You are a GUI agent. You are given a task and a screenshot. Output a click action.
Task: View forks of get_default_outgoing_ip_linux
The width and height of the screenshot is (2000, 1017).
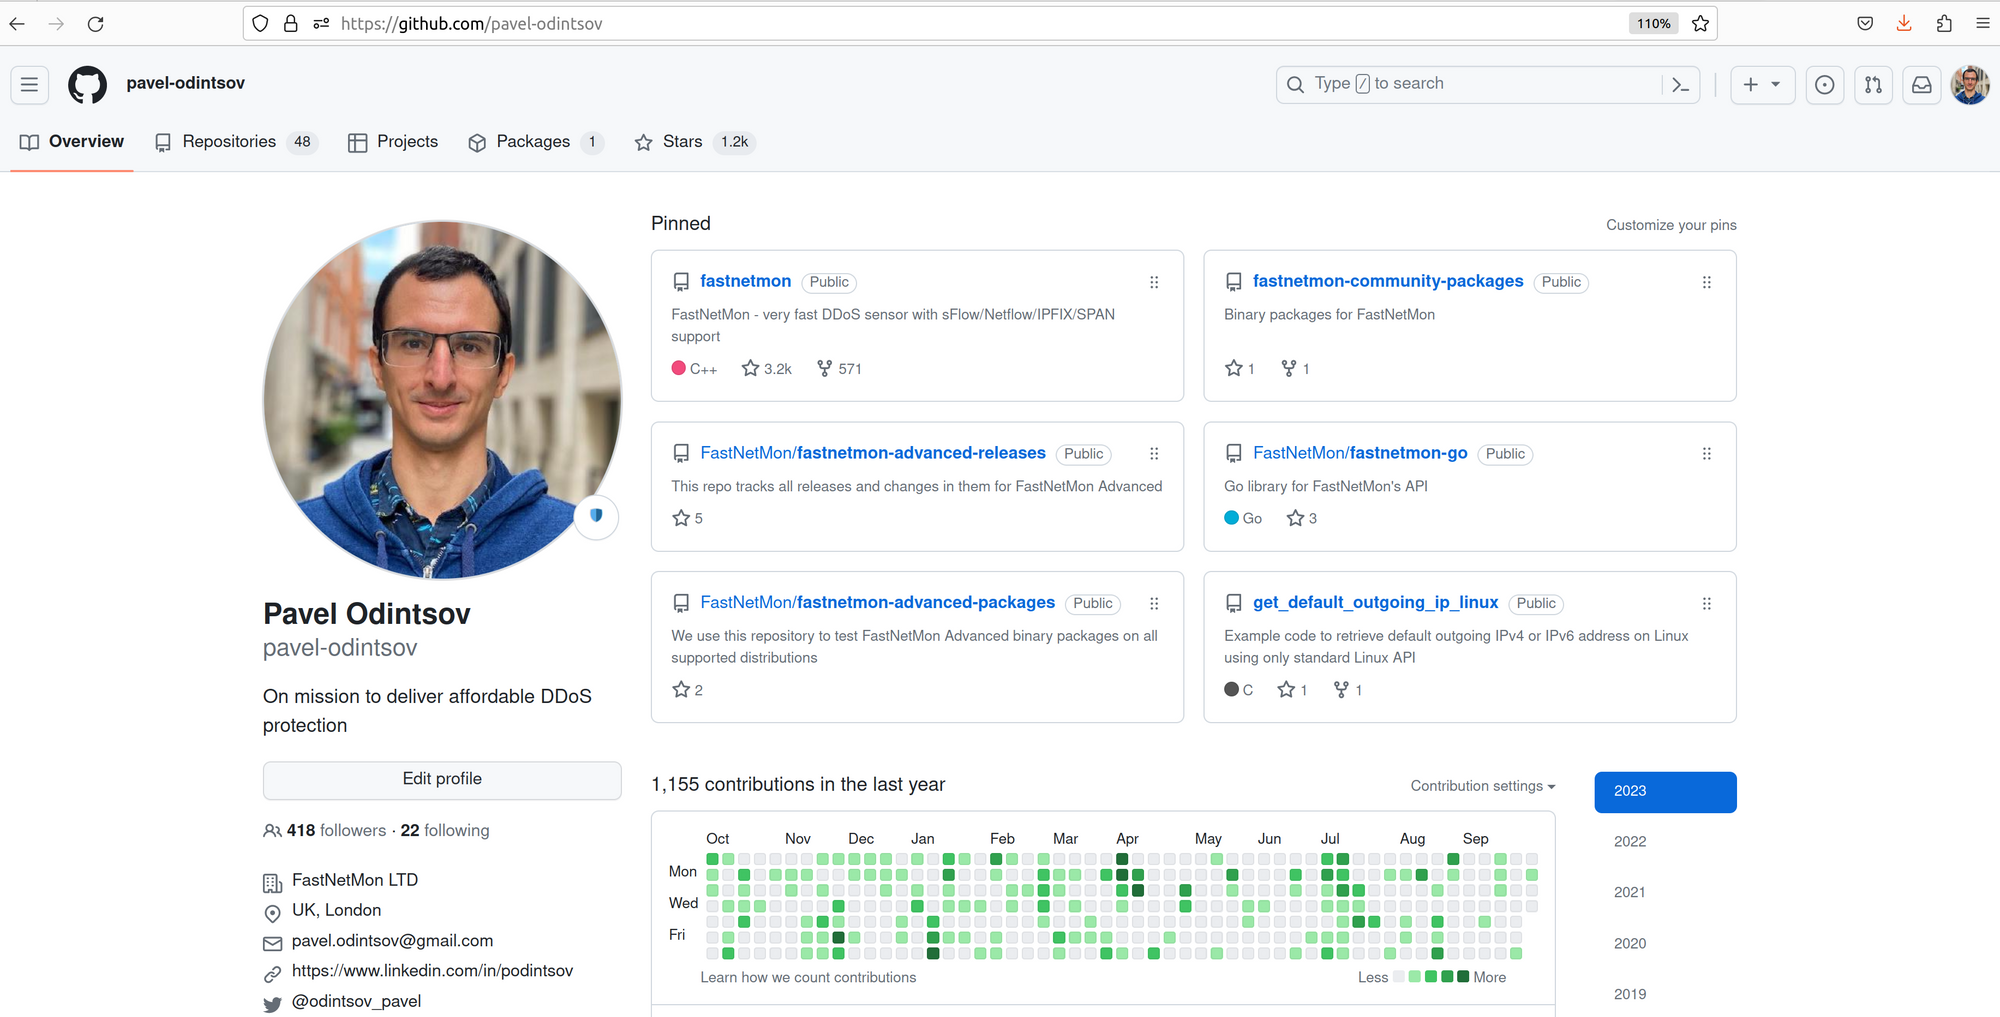pyautogui.click(x=1348, y=690)
